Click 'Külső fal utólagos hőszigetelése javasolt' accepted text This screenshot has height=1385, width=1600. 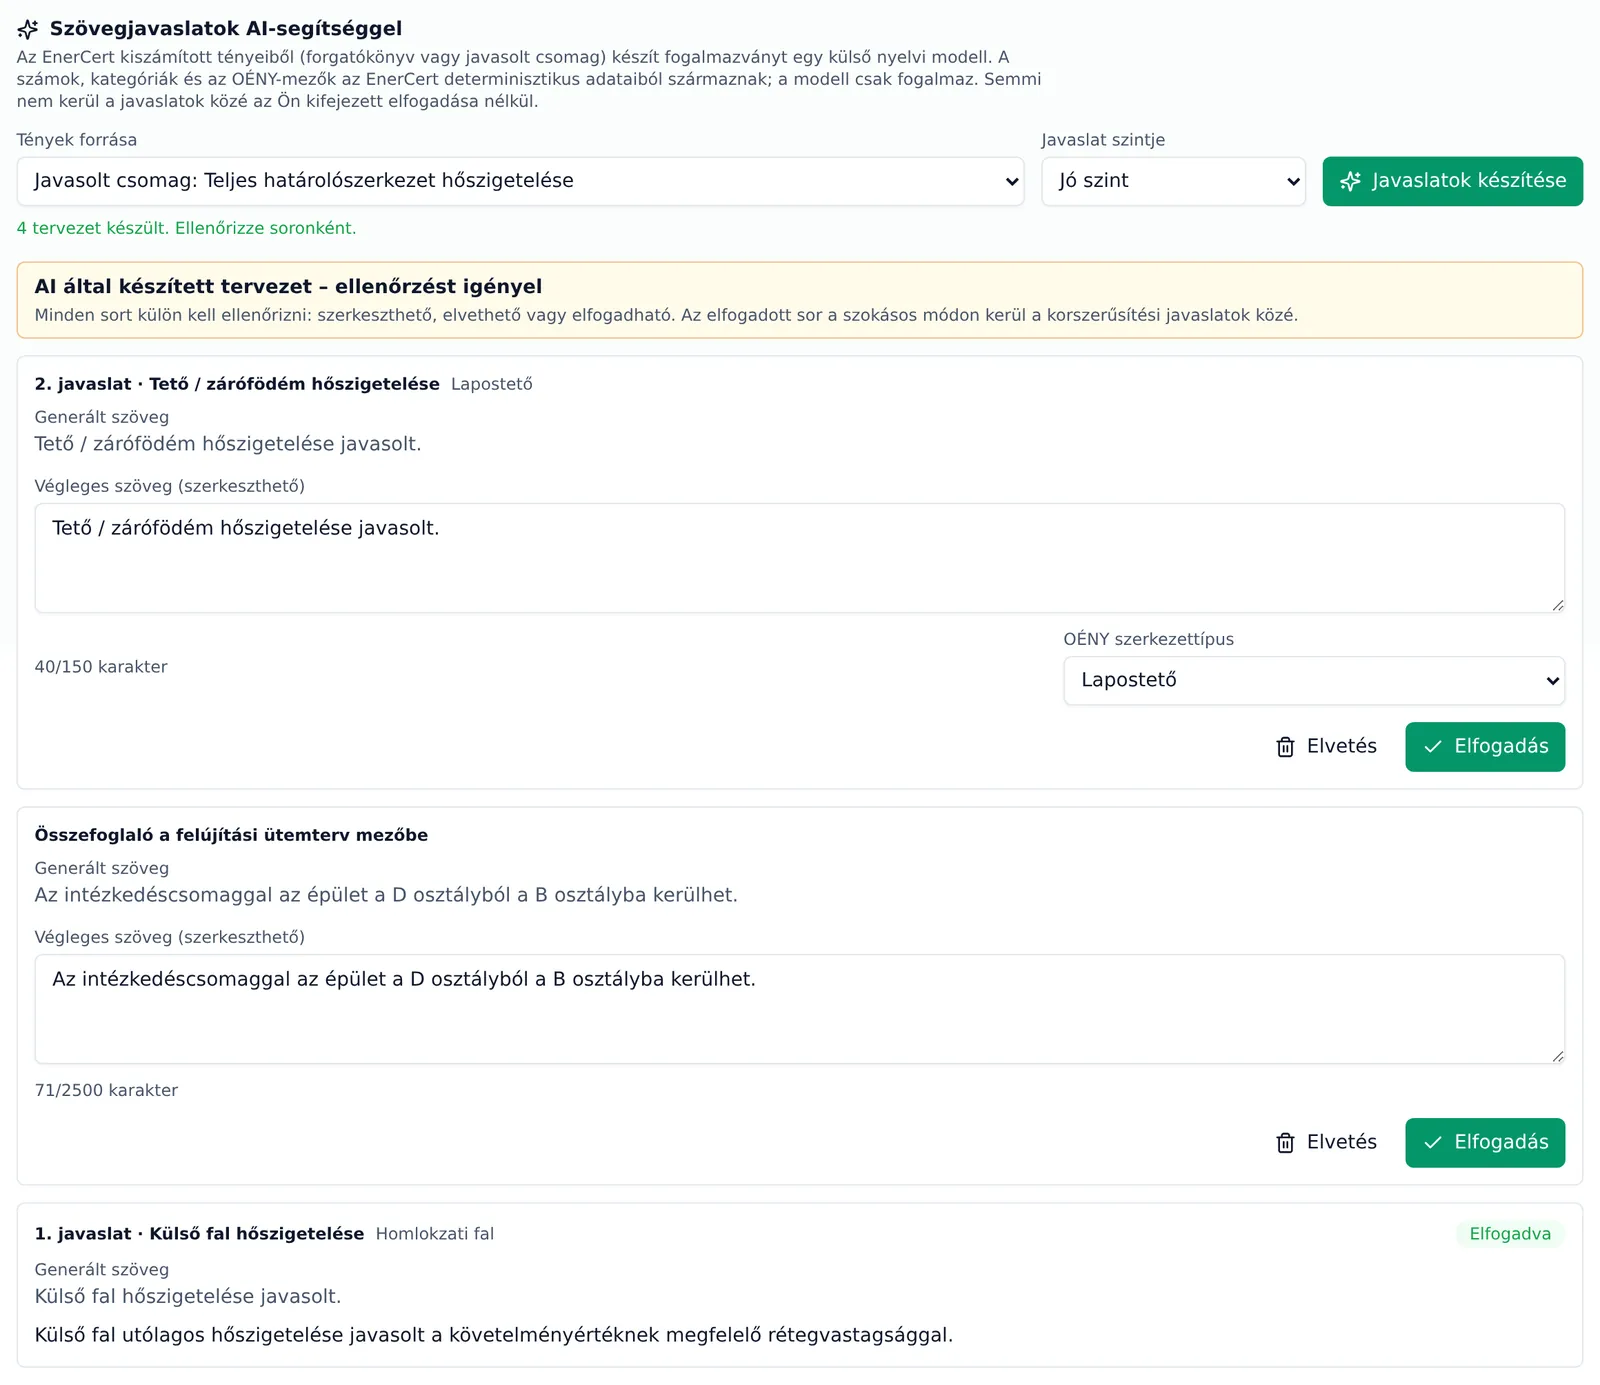tap(494, 1336)
